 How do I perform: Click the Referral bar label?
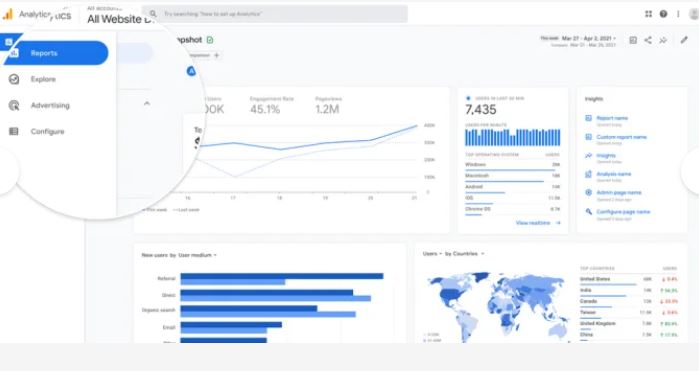click(x=166, y=278)
